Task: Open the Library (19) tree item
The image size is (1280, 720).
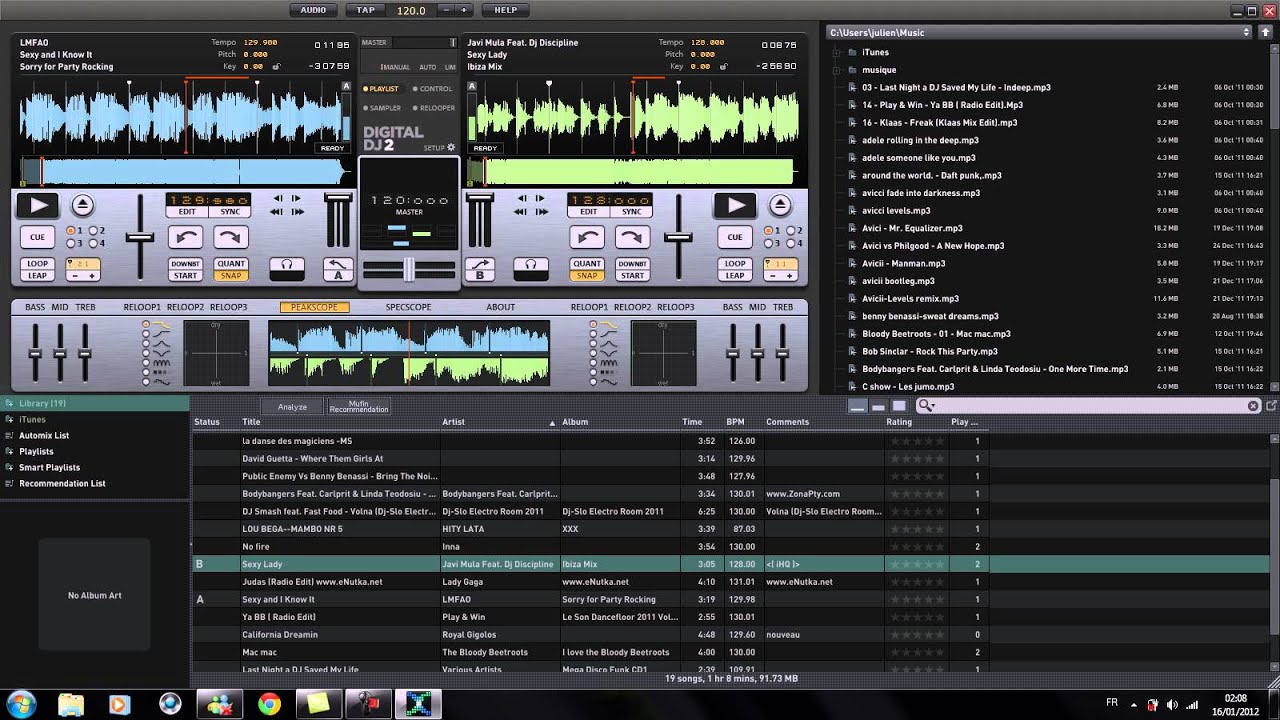Action: coord(95,403)
